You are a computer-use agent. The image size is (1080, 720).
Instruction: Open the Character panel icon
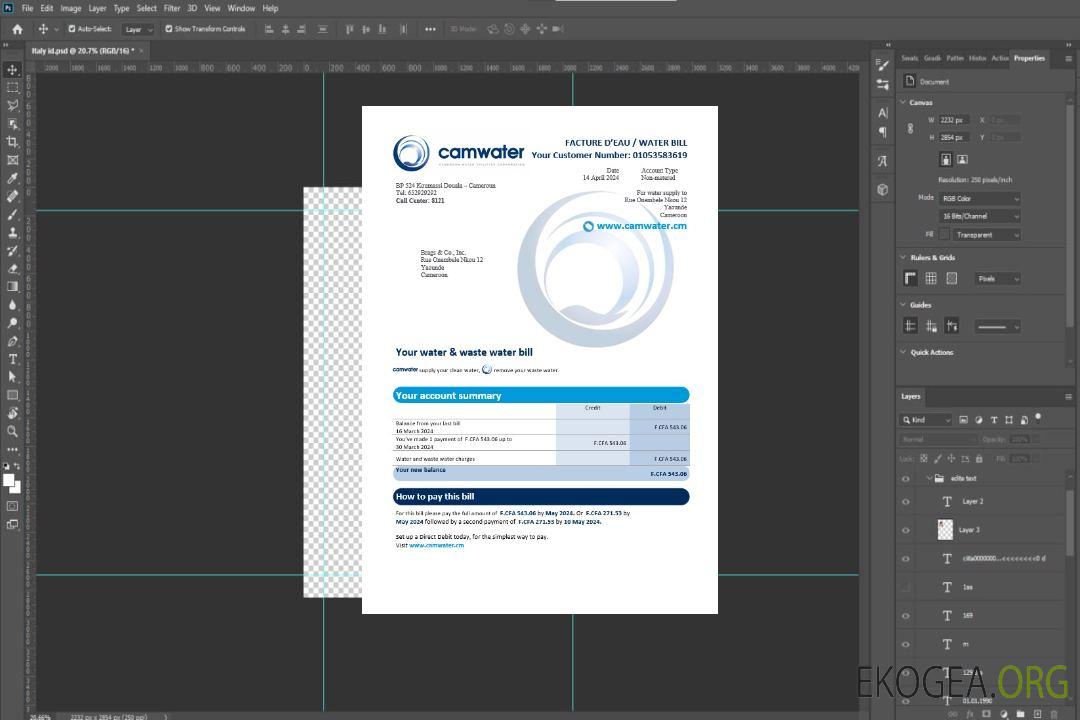tap(882, 112)
